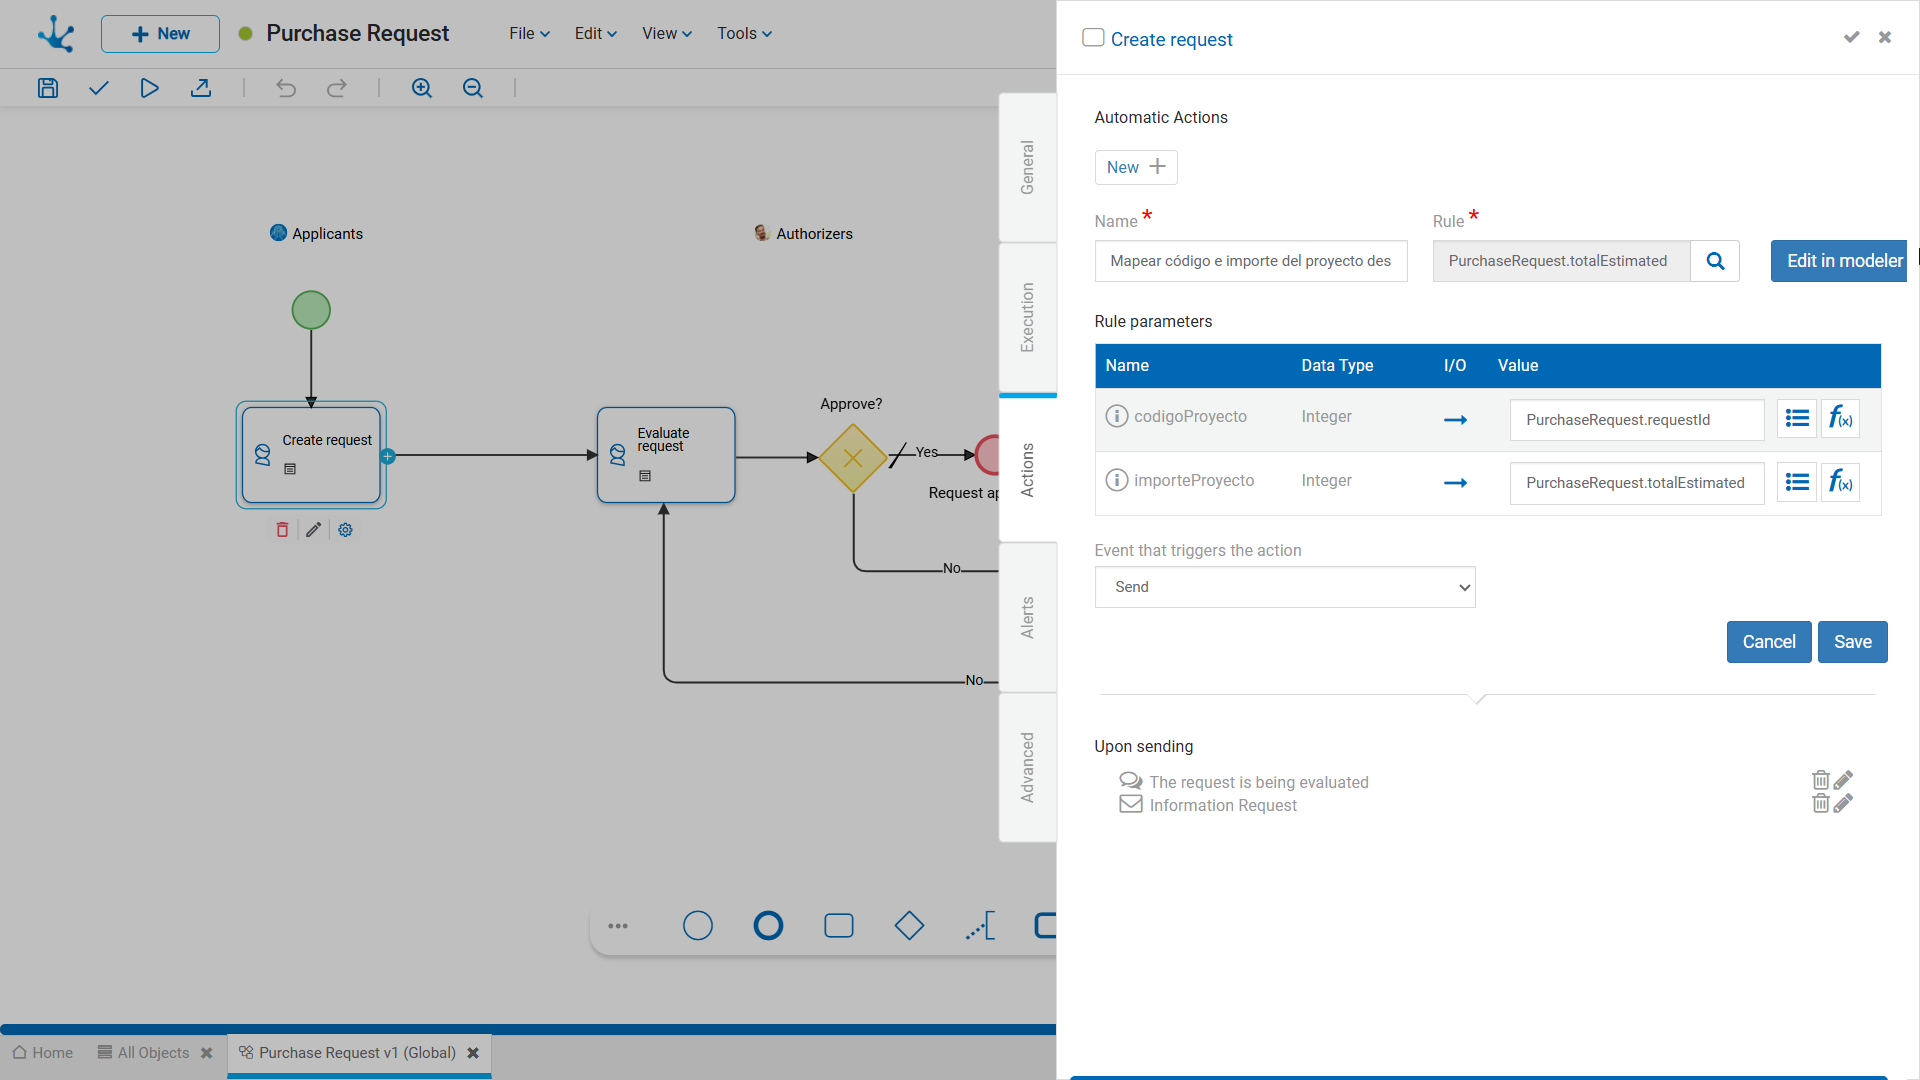Select the end event bold circle in palette
The image size is (1920, 1080).
click(x=768, y=926)
